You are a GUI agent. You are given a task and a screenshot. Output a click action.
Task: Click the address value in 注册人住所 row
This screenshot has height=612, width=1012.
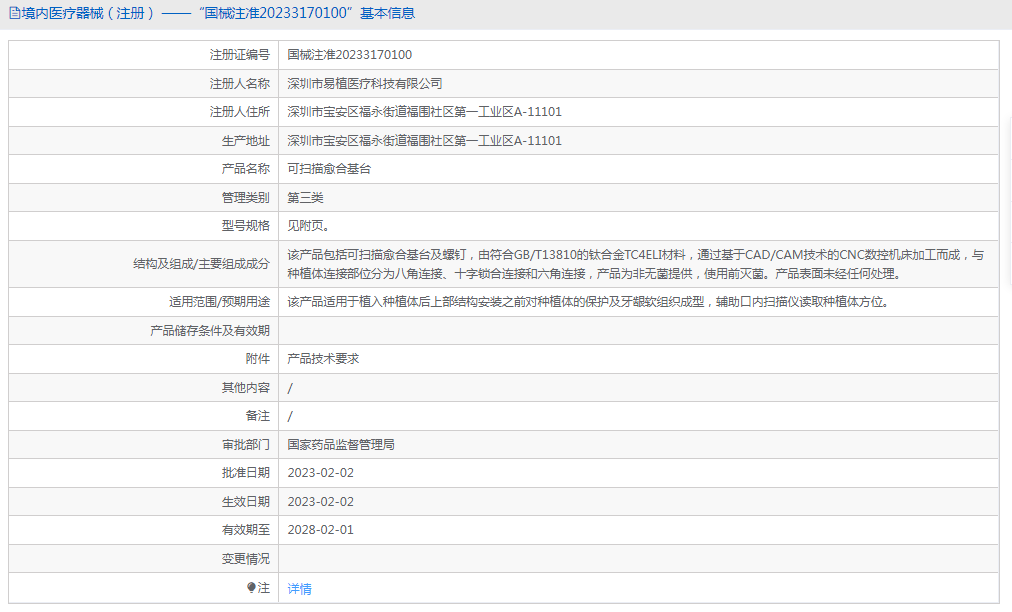tap(425, 112)
